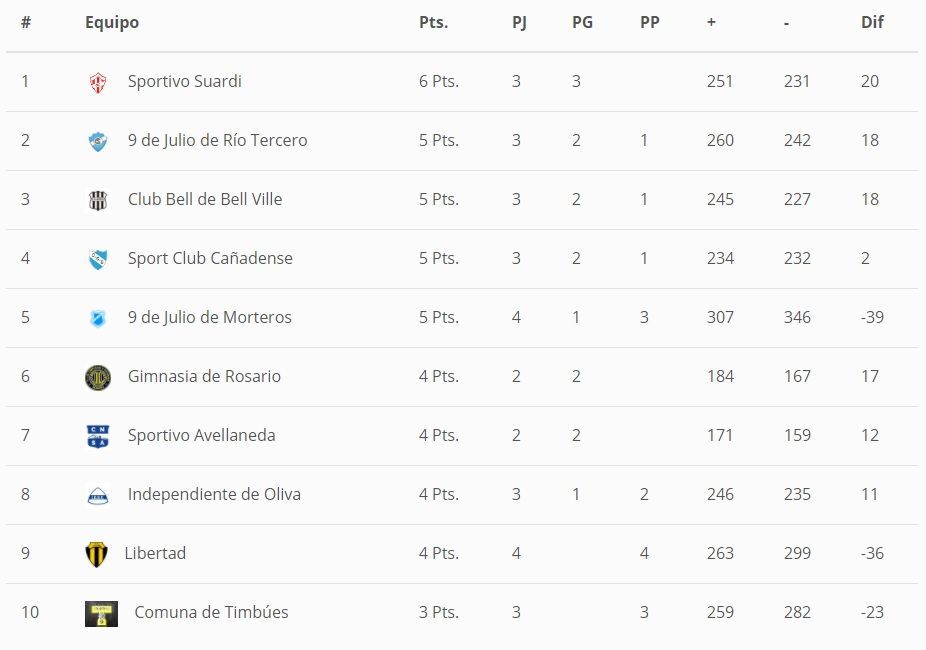Screen dimensions: 926x650
Task: Click the Sportivo Avellaneda crest
Action: tap(98, 436)
